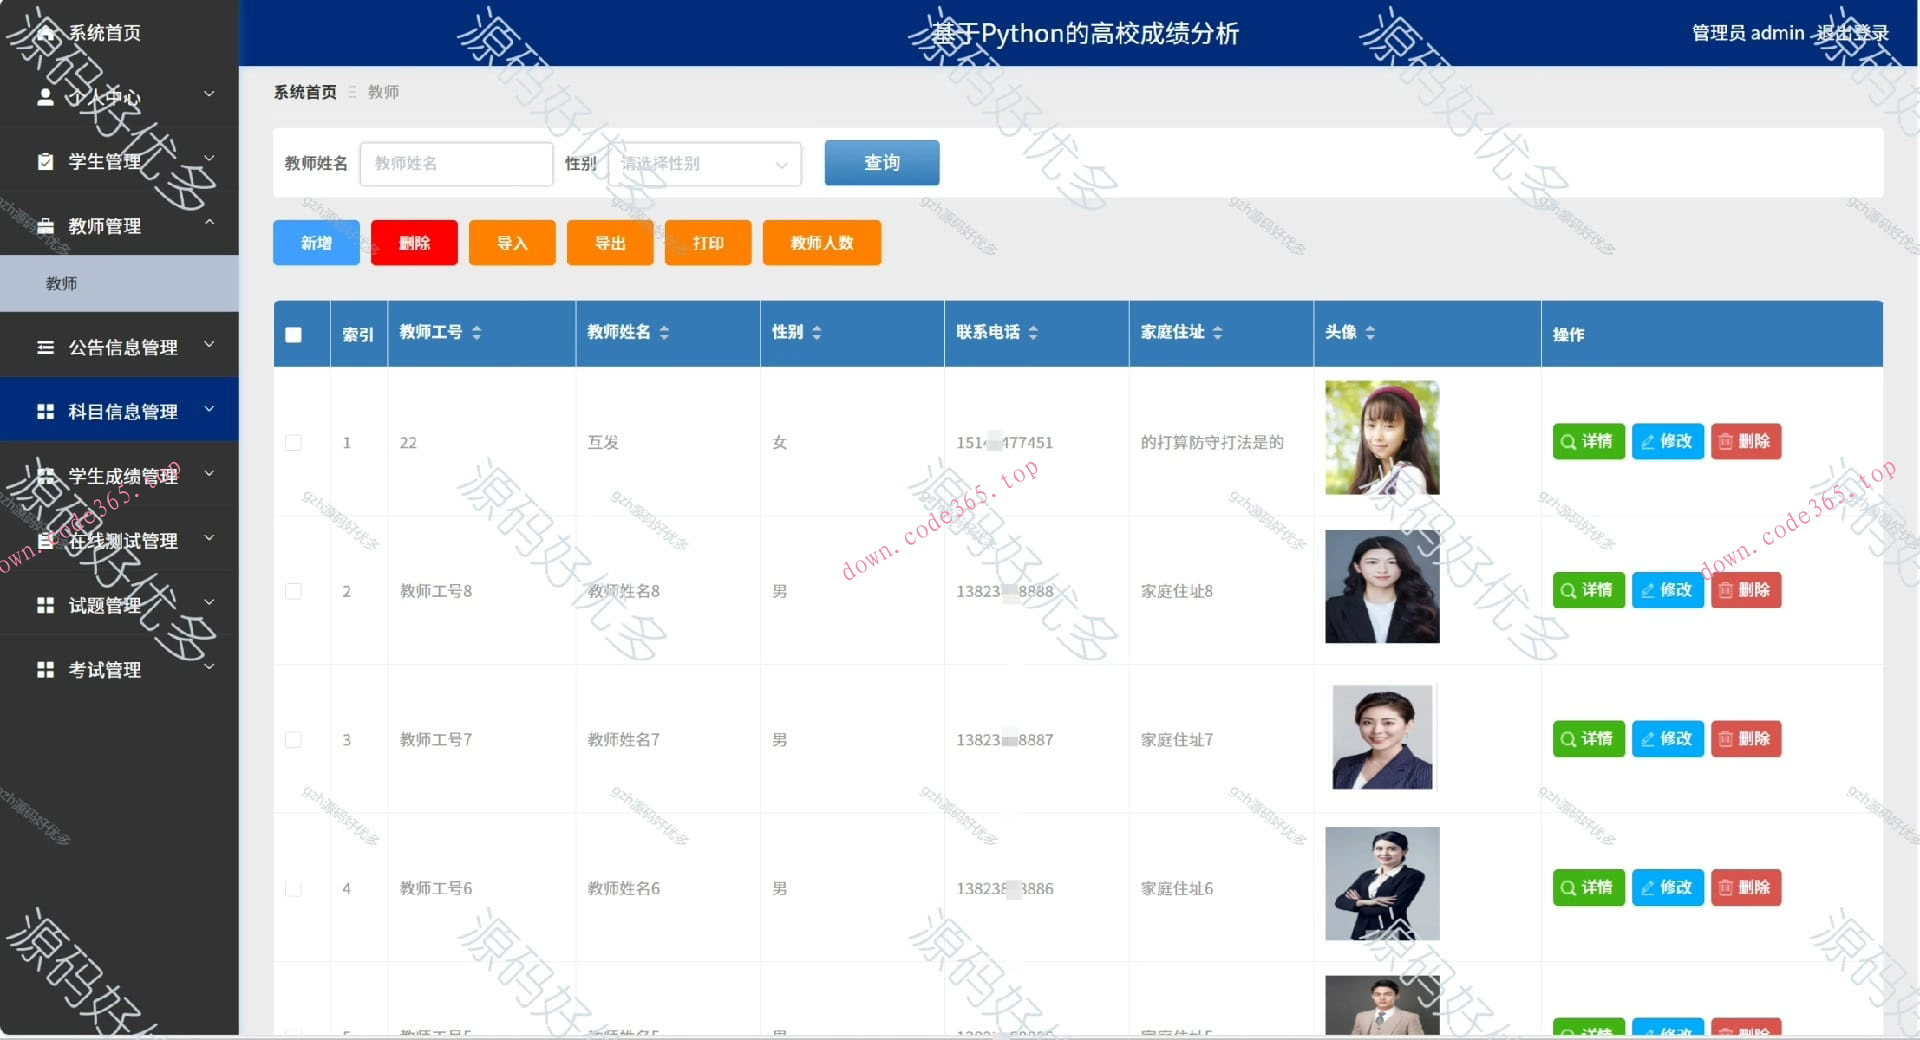1920x1040 pixels.
Task: Open the 性别 gender dropdown
Action: [x=704, y=163]
